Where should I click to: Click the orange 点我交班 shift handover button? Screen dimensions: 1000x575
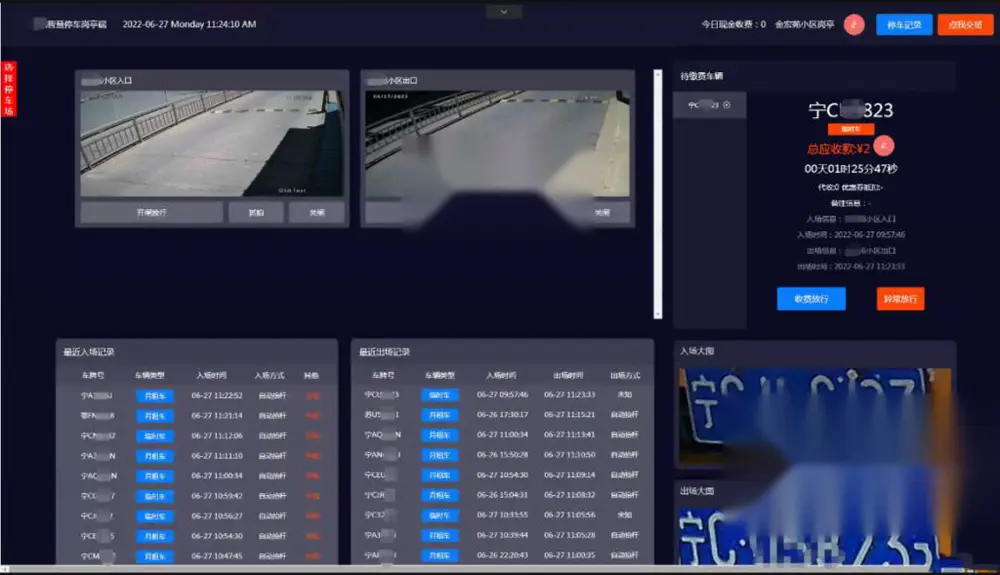click(965, 25)
